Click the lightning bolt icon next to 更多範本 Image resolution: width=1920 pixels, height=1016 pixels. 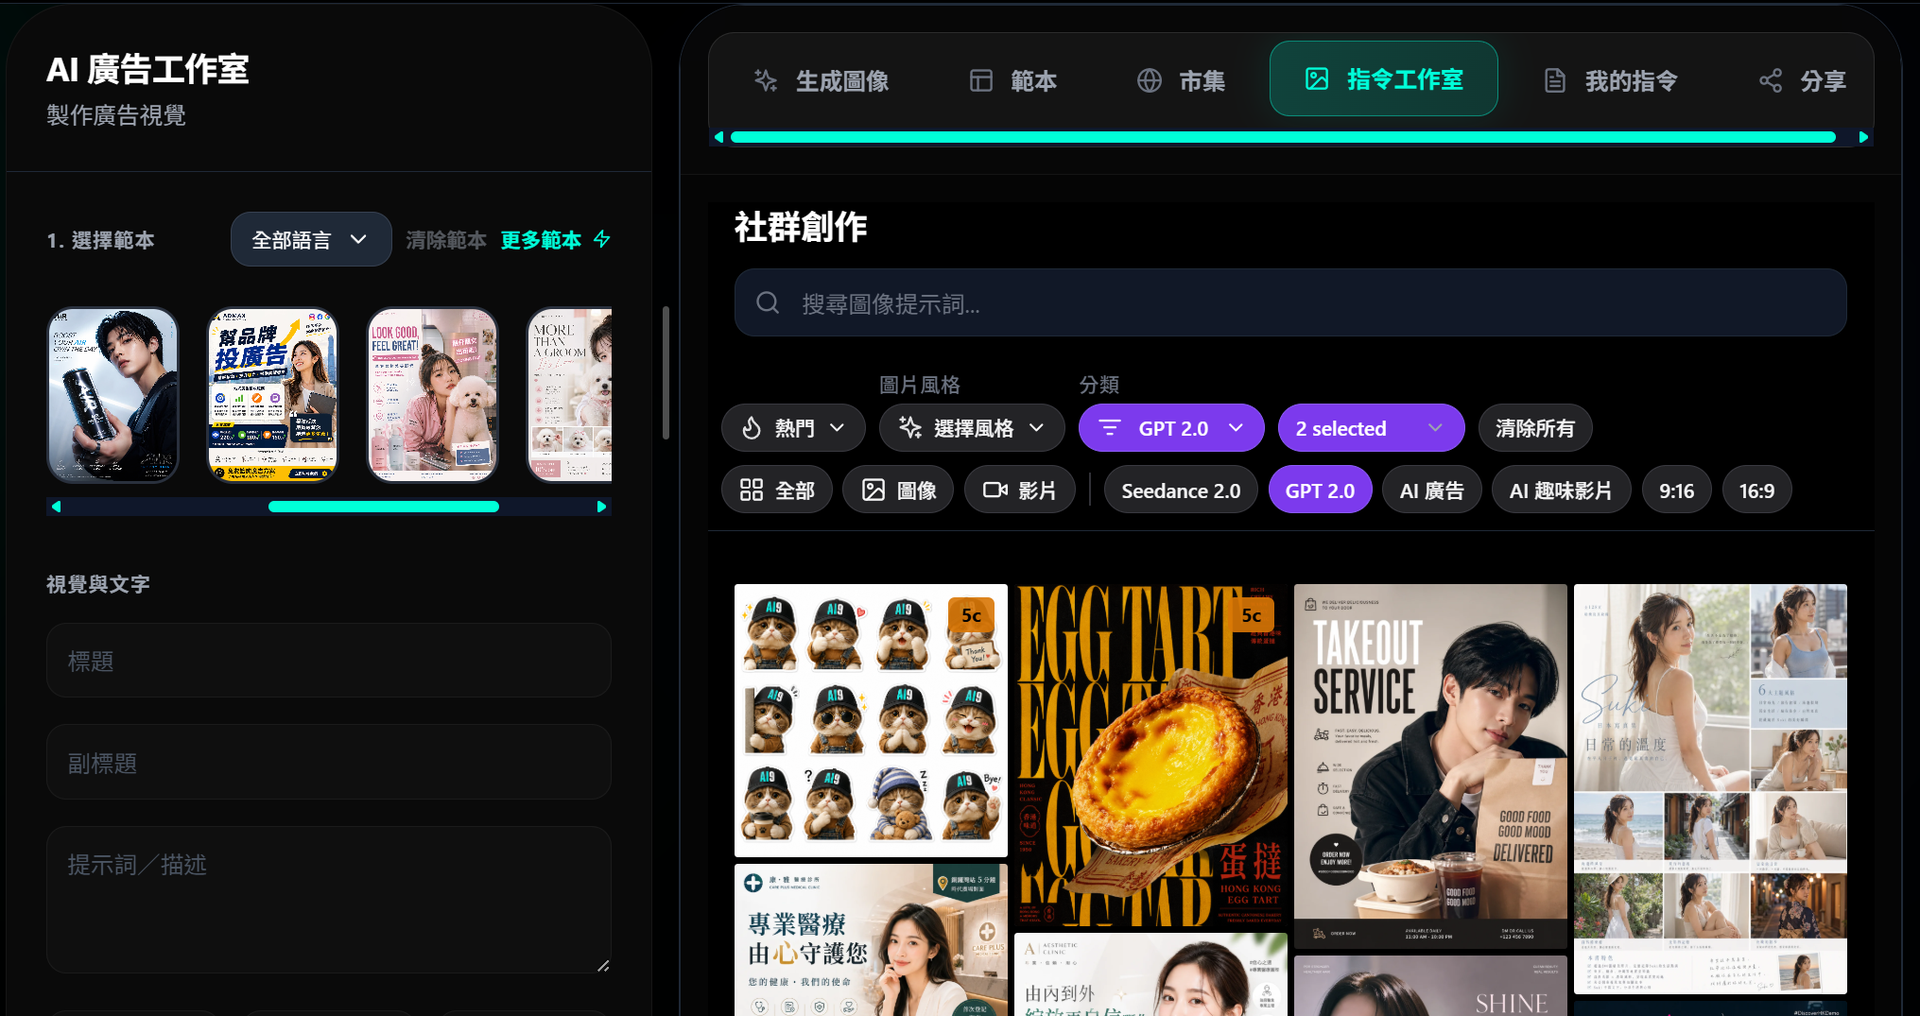(x=602, y=239)
